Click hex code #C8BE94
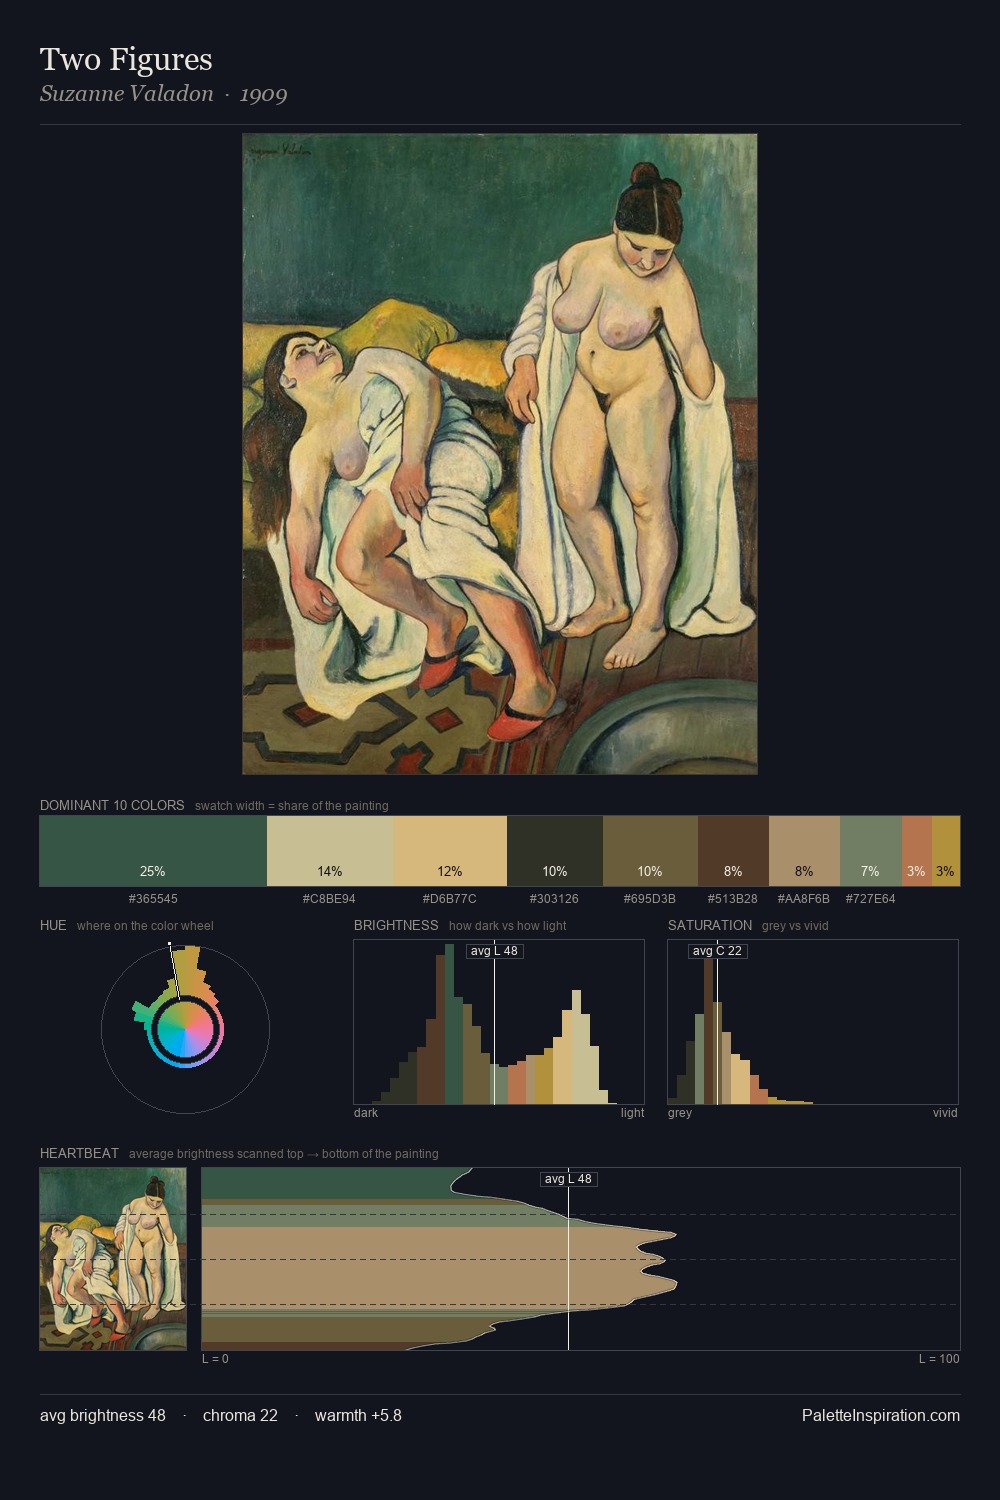This screenshot has height=1500, width=1000. pos(329,899)
